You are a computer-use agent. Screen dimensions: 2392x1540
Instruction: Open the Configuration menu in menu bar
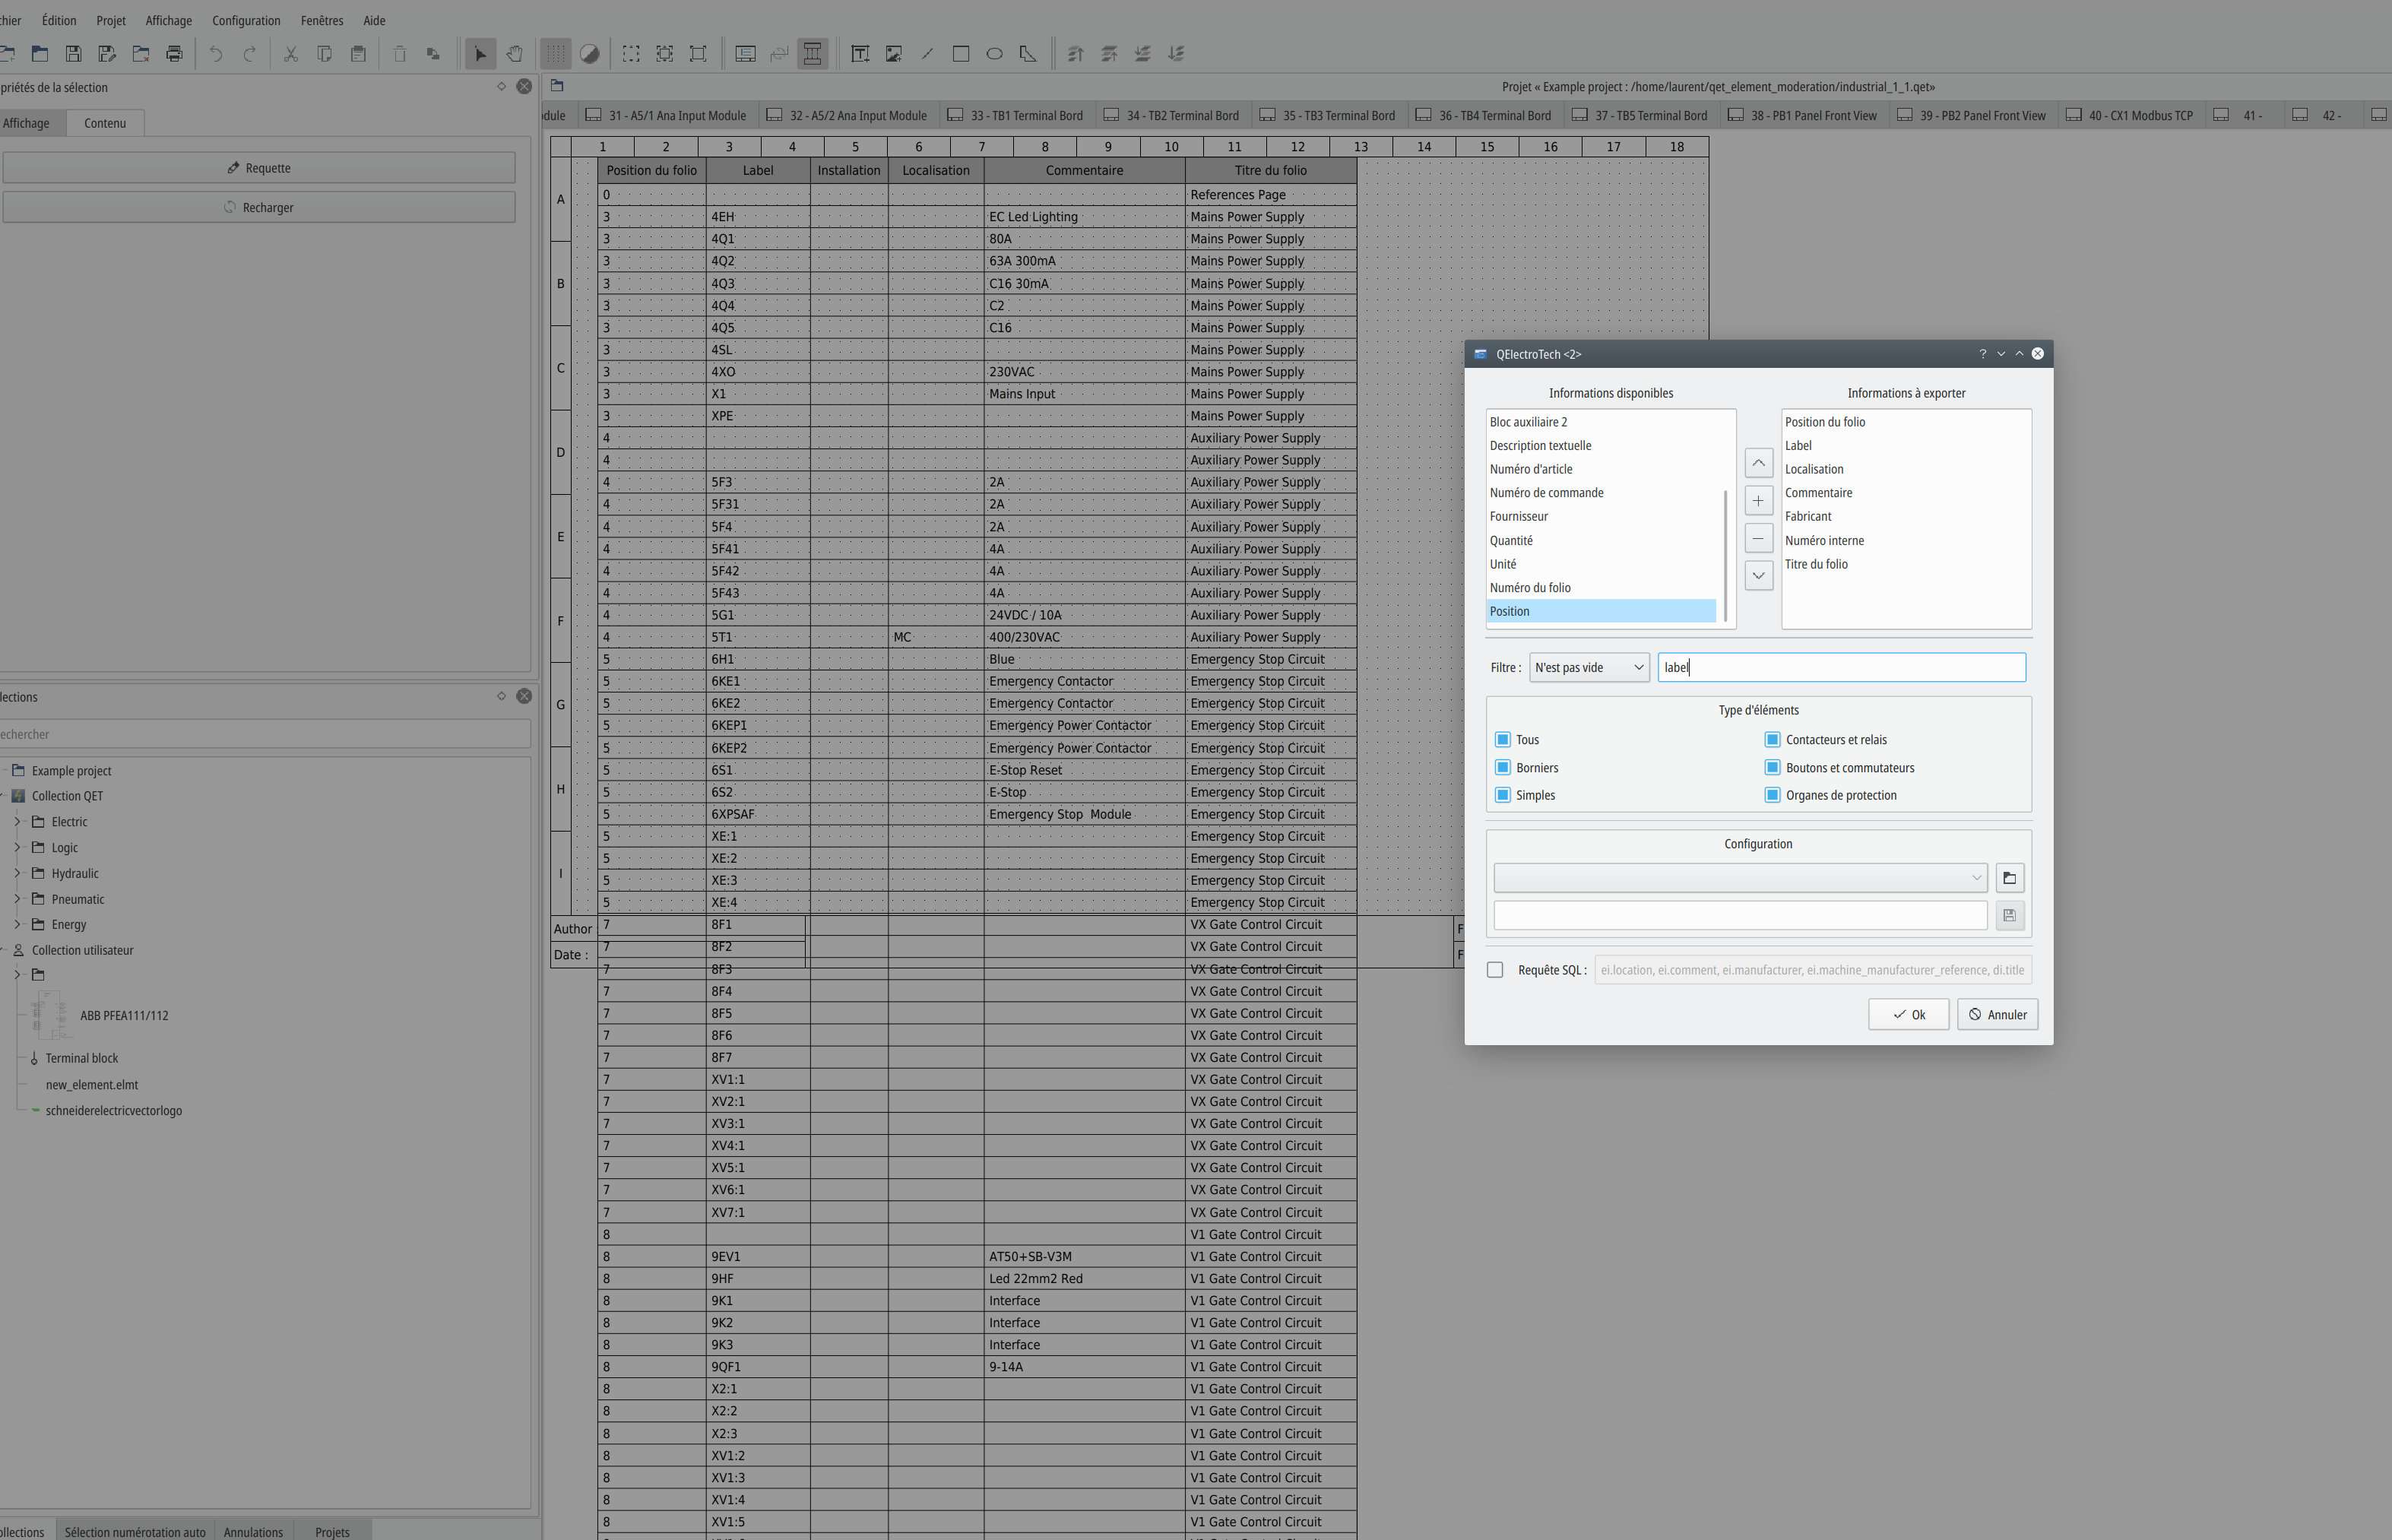click(246, 20)
